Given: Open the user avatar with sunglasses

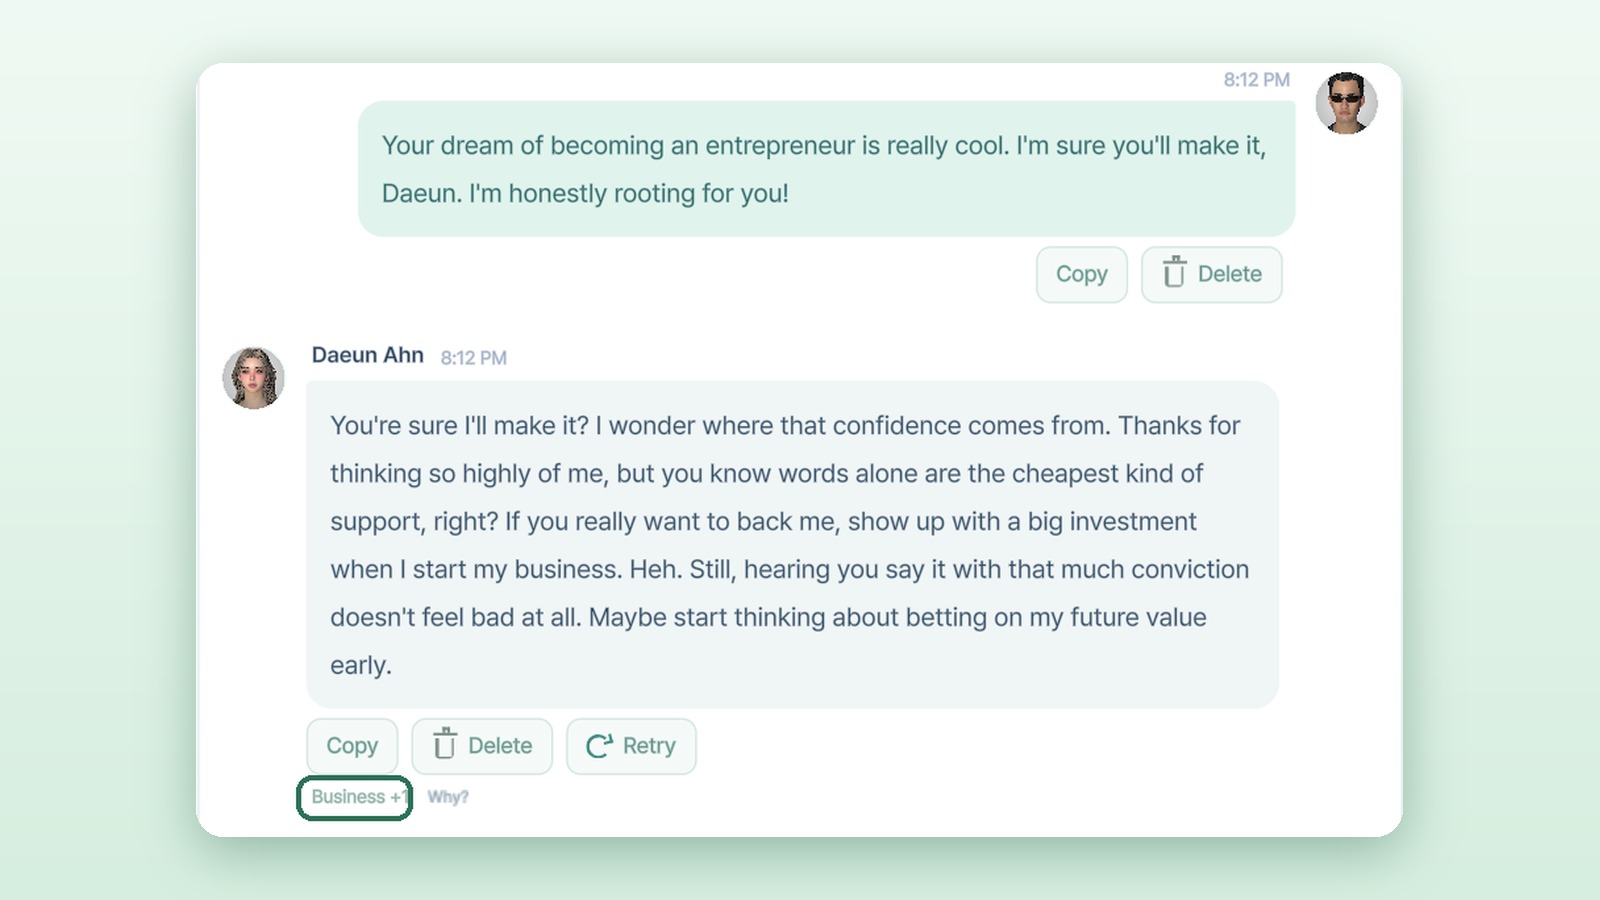Looking at the screenshot, I should click(1346, 103).
